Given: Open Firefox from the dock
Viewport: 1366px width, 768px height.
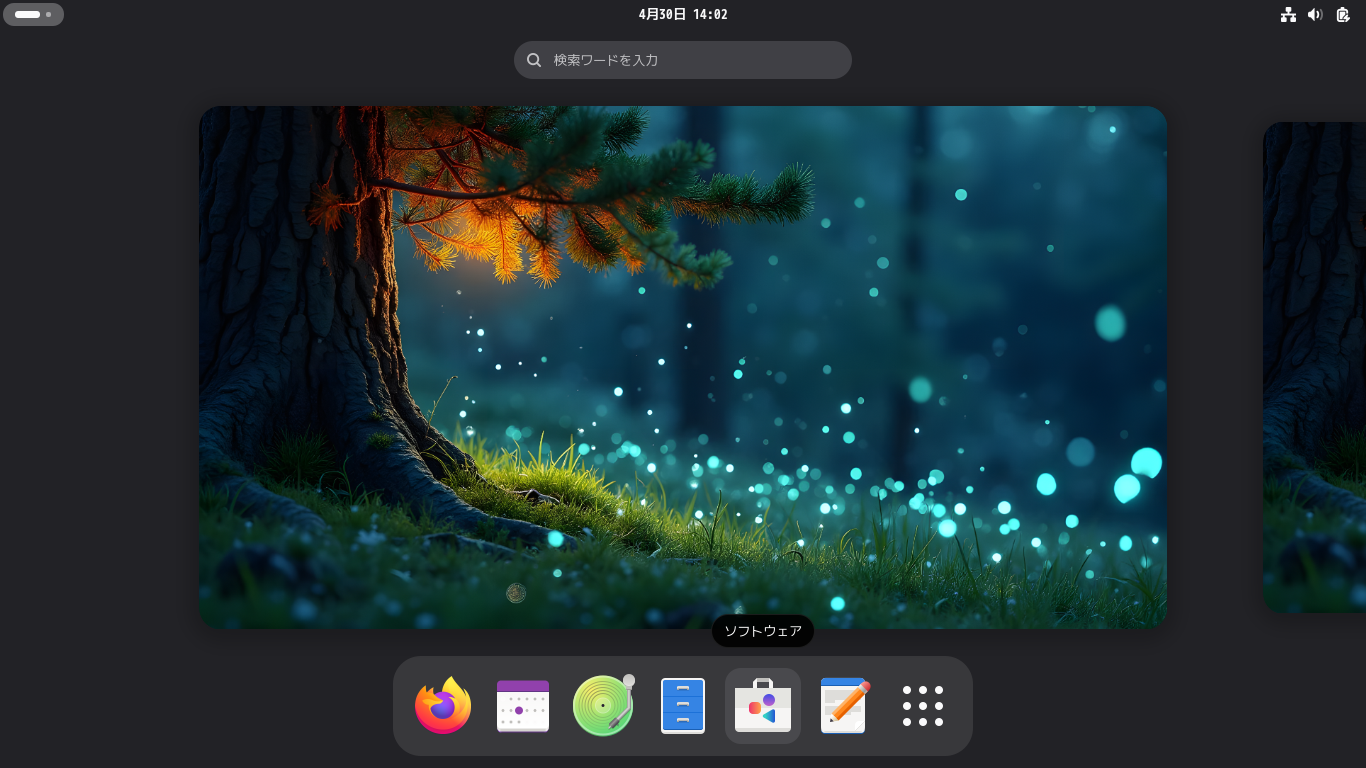Looking at the screenshot, I should pyautogui.click(x=443, y=706).
